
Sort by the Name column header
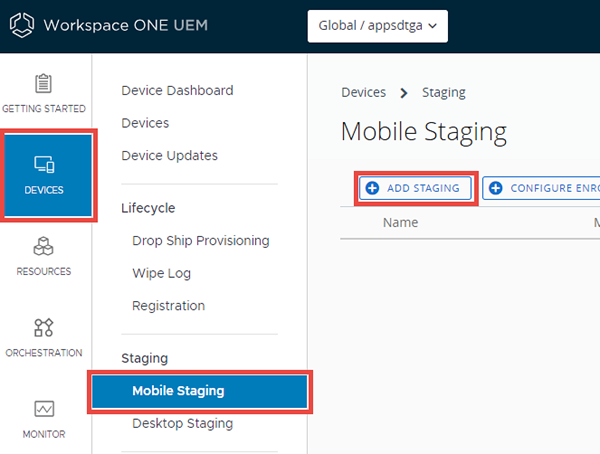tap(401, 222)
